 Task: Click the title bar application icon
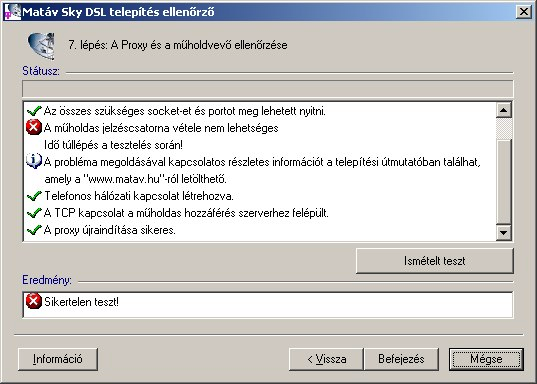[12, 12]
